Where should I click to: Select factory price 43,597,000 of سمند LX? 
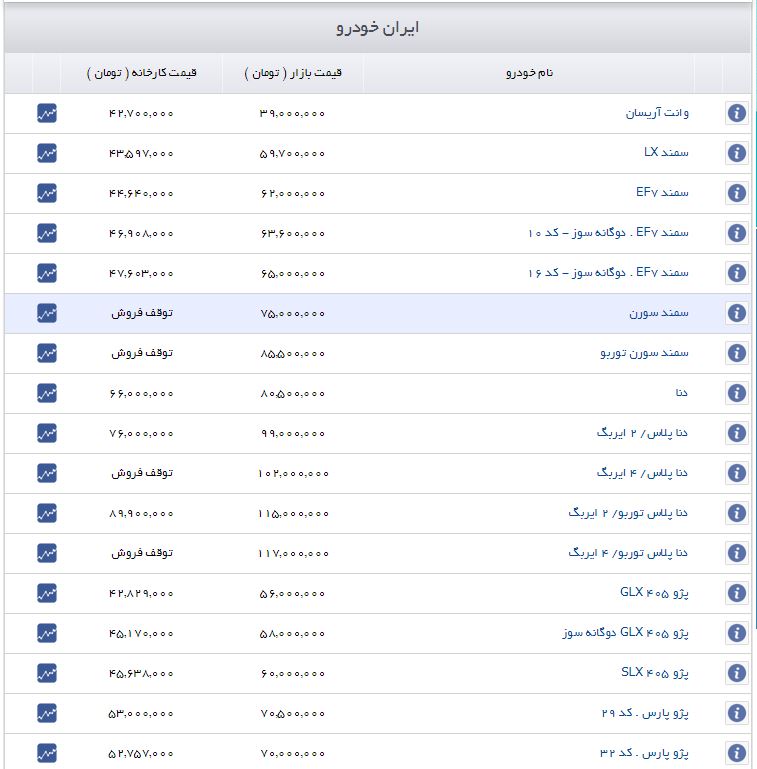click(x=141, y=154)
